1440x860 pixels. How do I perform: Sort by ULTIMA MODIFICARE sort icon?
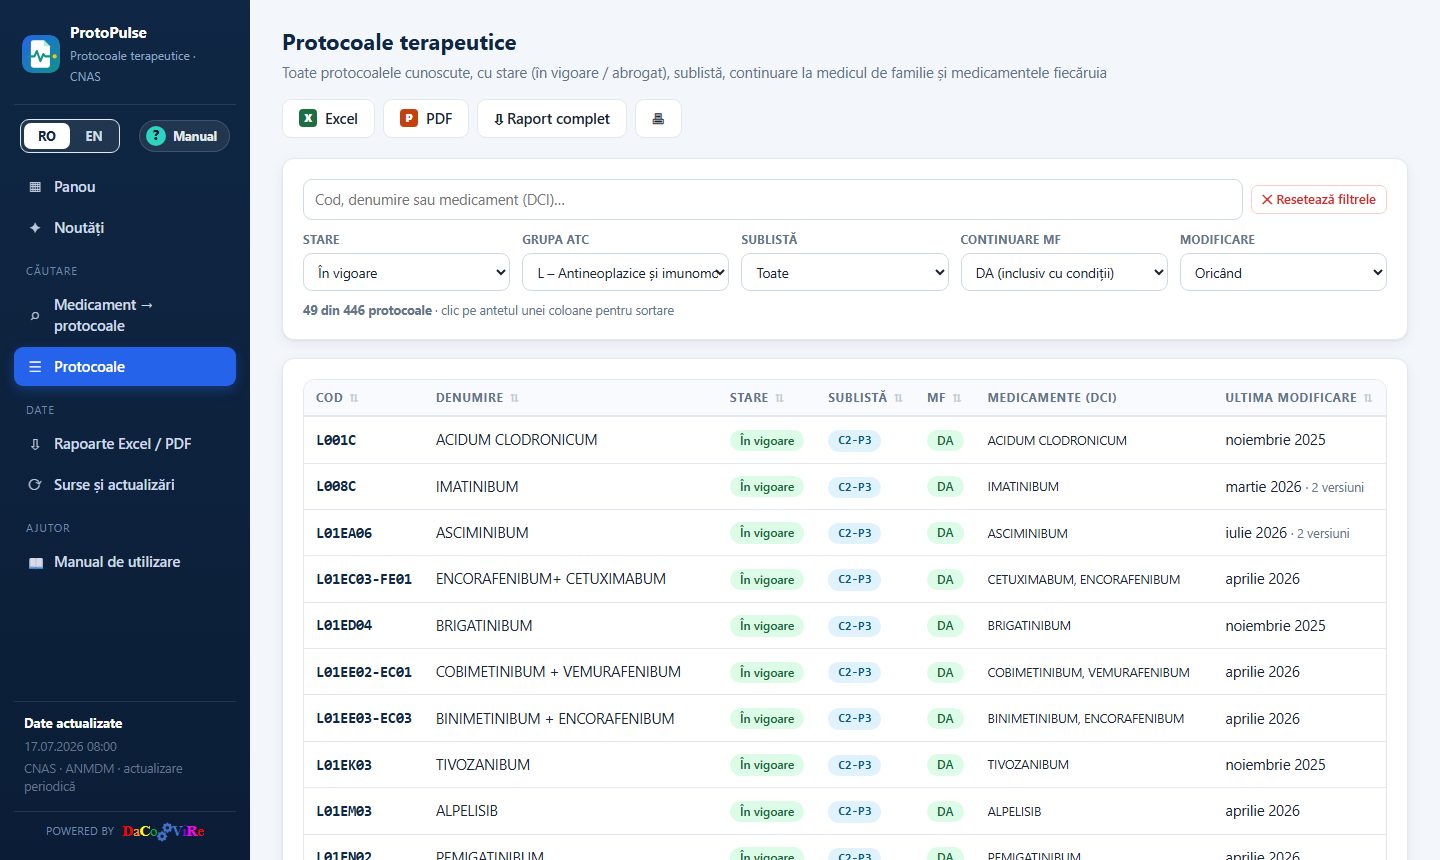click(1368, 398)
